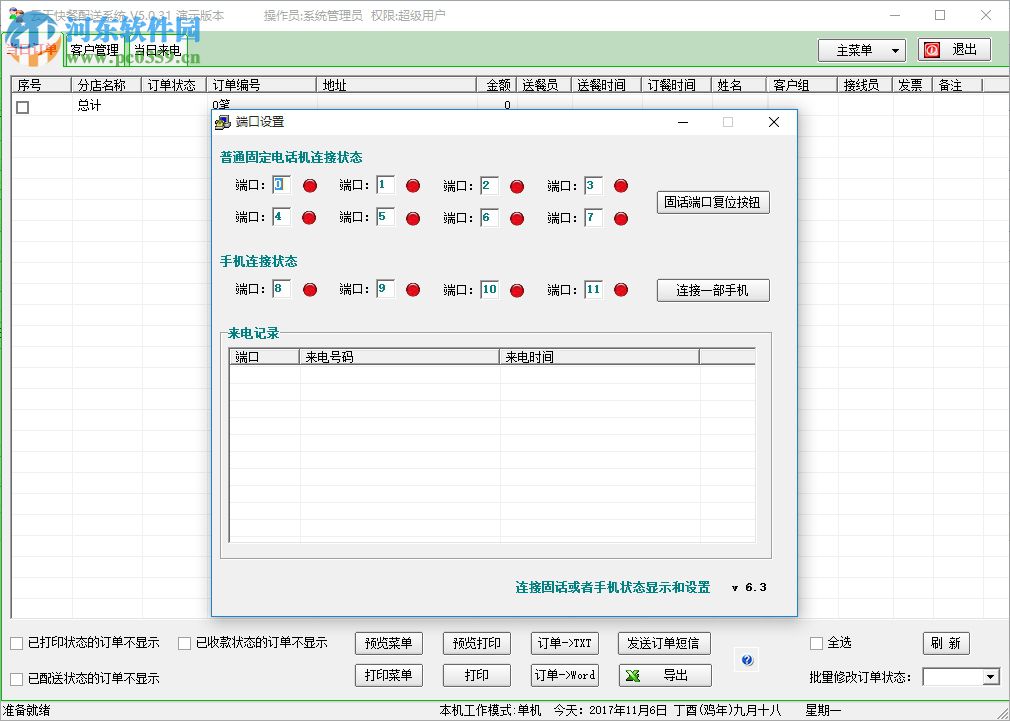The image size is (1010, 721).
Task: Expand the 批量修改订单状态 combo box
Action: [991, 677]
